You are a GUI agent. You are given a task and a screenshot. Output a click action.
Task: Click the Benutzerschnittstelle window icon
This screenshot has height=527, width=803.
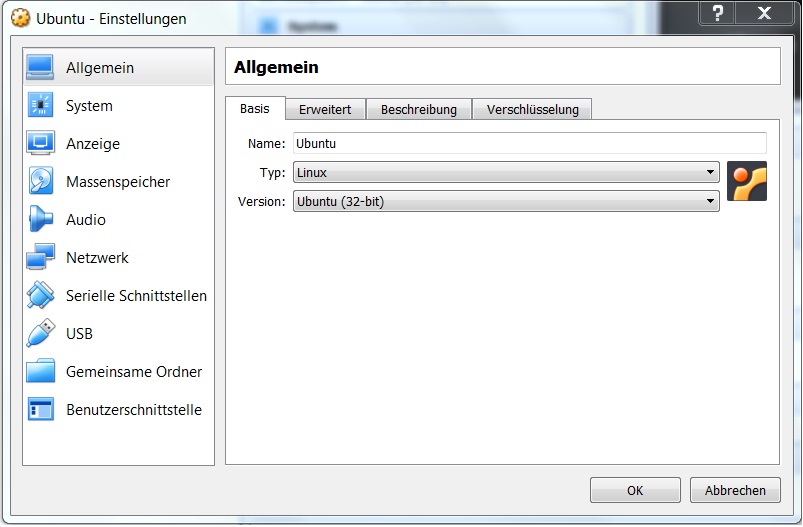[x=40, y=409]
